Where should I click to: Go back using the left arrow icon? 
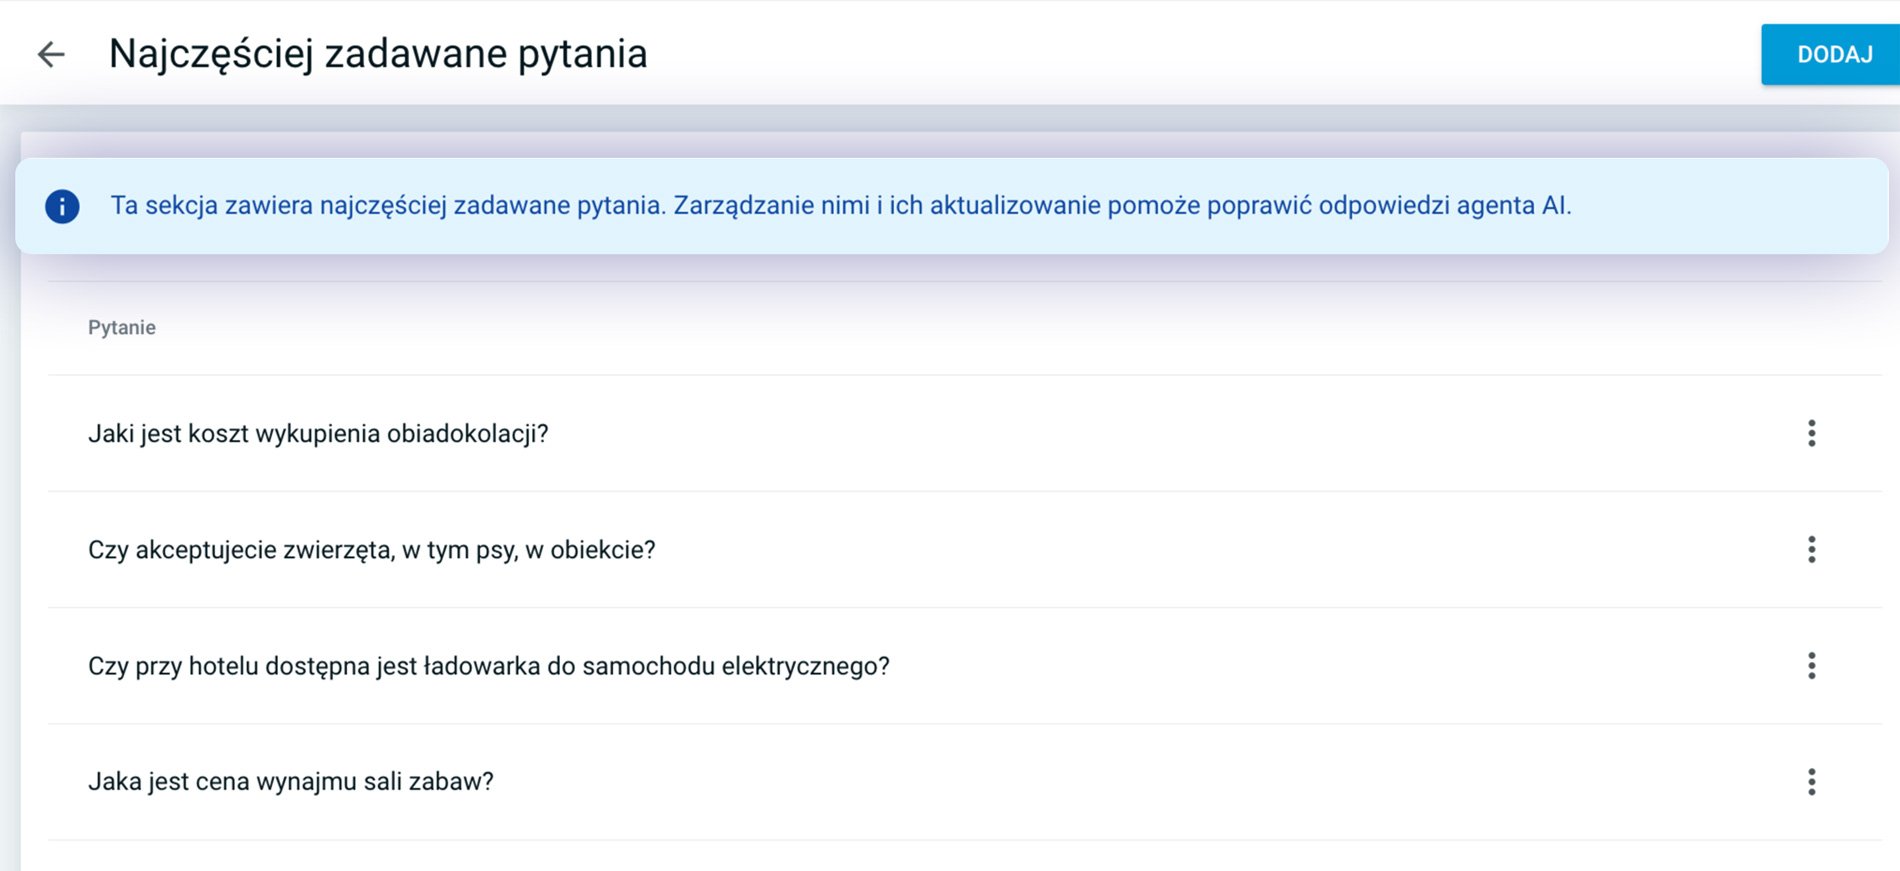pyautogui.click(x=51, y=54)
